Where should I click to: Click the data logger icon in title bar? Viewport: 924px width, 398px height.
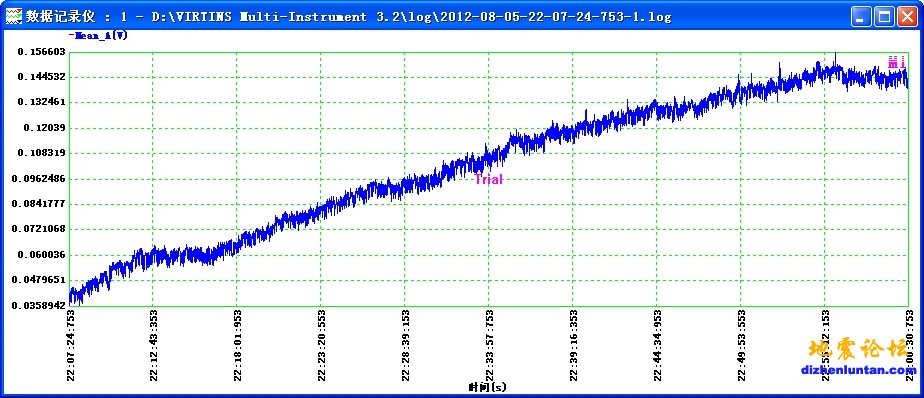[x=13, y=16]
